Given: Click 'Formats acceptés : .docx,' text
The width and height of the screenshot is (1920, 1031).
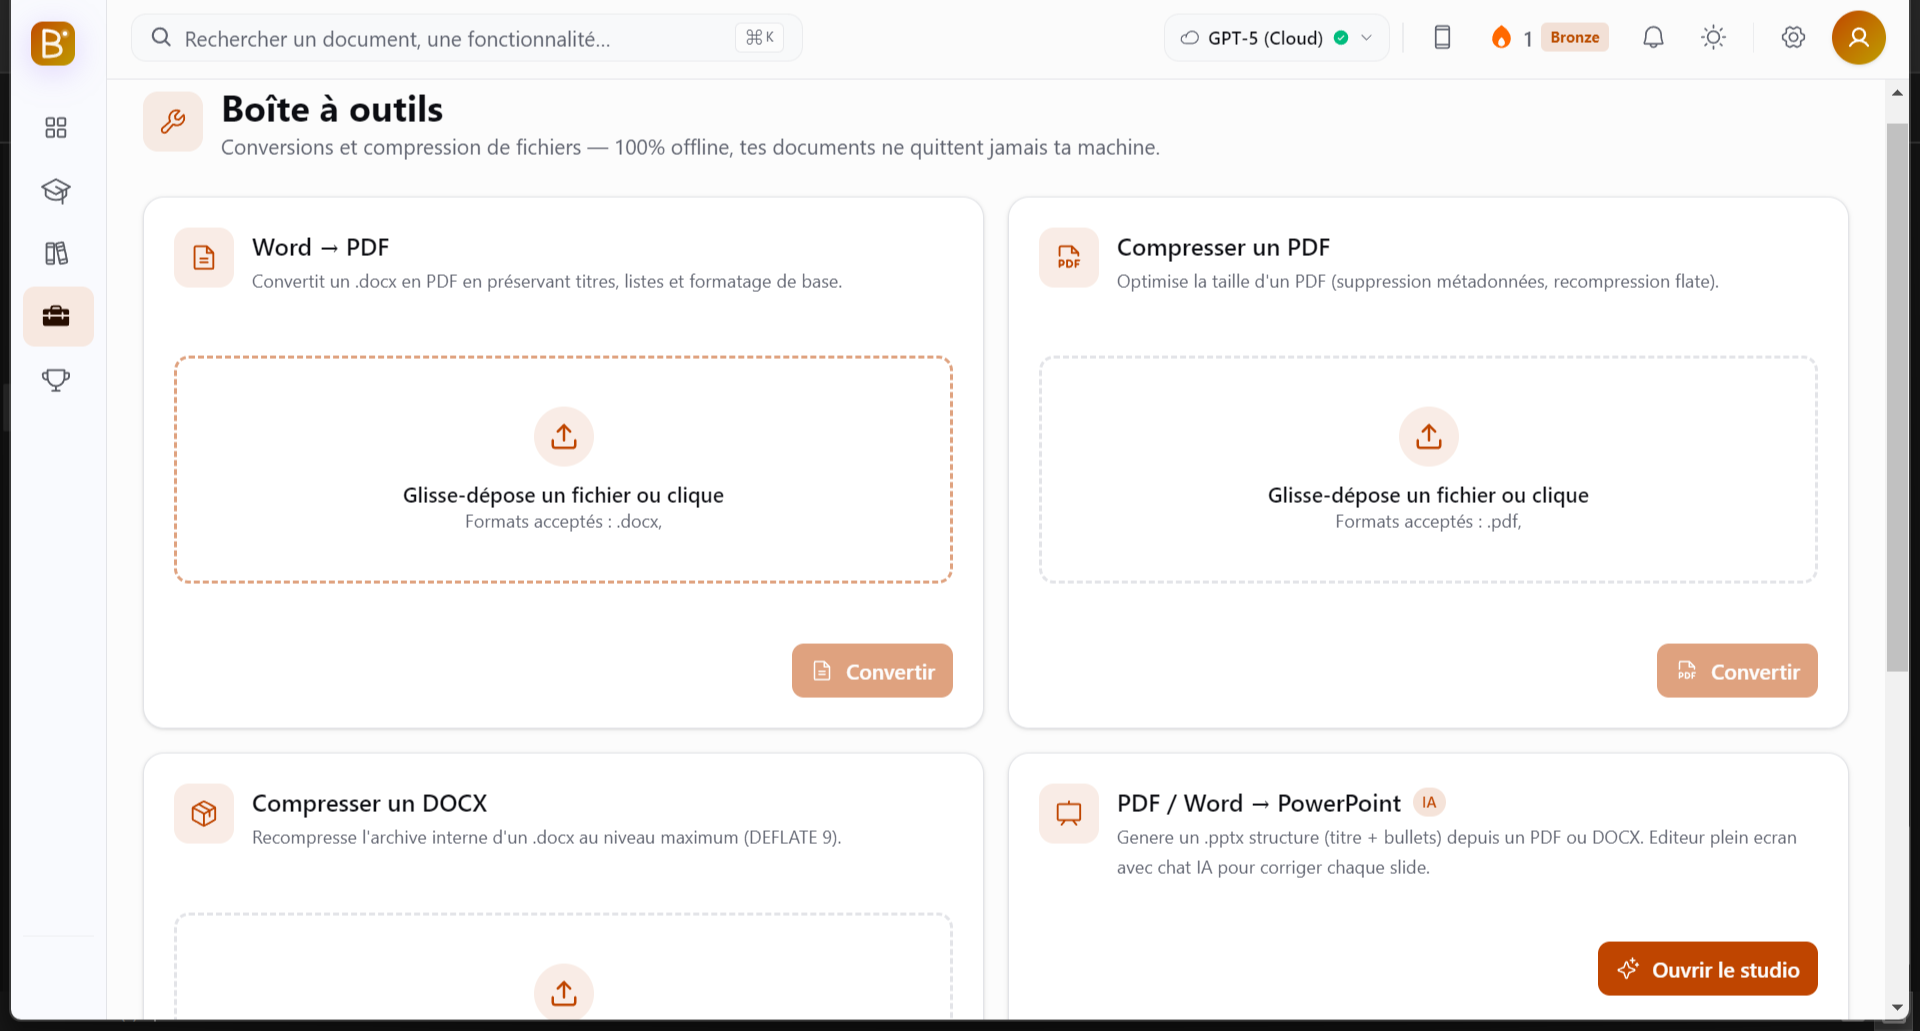Looking at the screenshot, I should coord(563,522).
